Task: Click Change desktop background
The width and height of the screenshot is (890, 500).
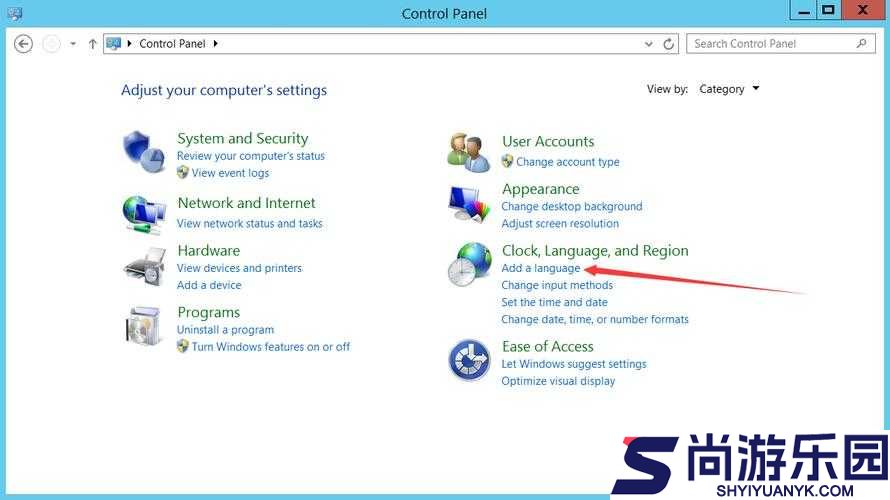Action: pyautogui.click(x=572, y=206)
